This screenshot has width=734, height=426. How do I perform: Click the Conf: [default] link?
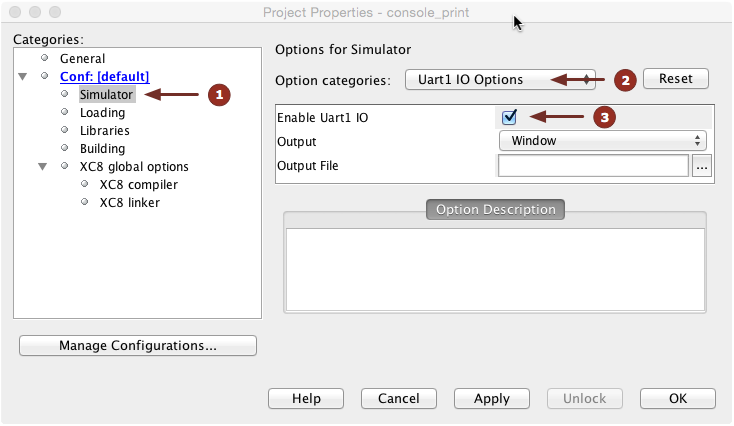point(104,77)
